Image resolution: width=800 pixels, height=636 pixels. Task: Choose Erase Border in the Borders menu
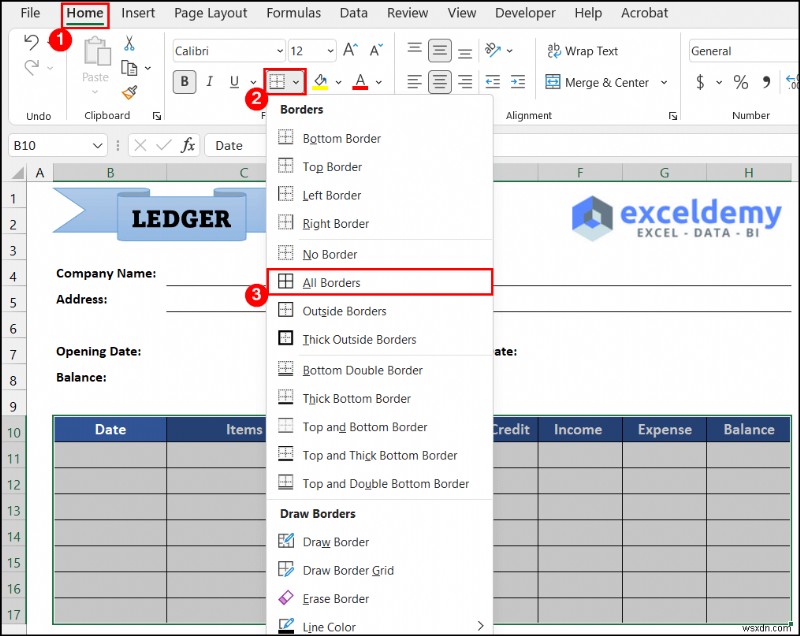[x=335, y=599]
